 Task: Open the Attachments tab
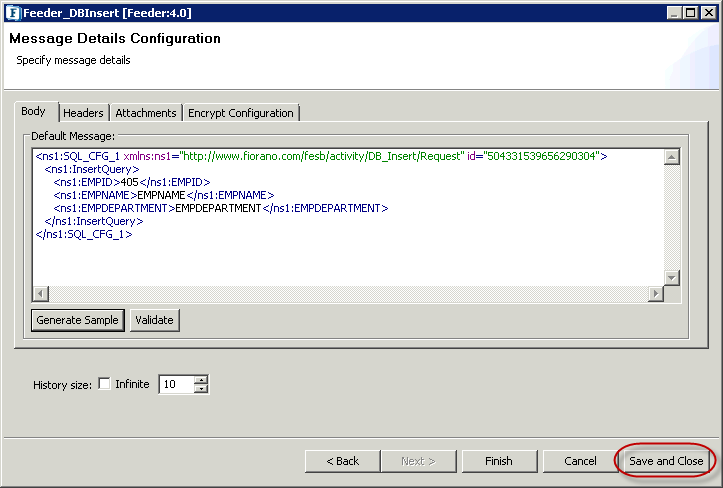tap(146, 113)
